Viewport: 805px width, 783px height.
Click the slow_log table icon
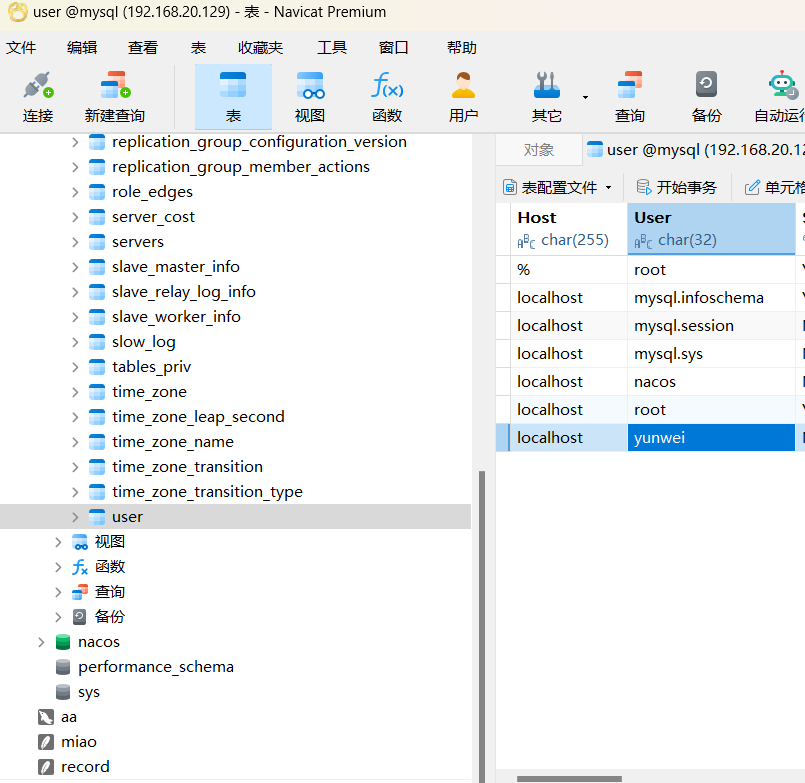click(x=97, y=342)
